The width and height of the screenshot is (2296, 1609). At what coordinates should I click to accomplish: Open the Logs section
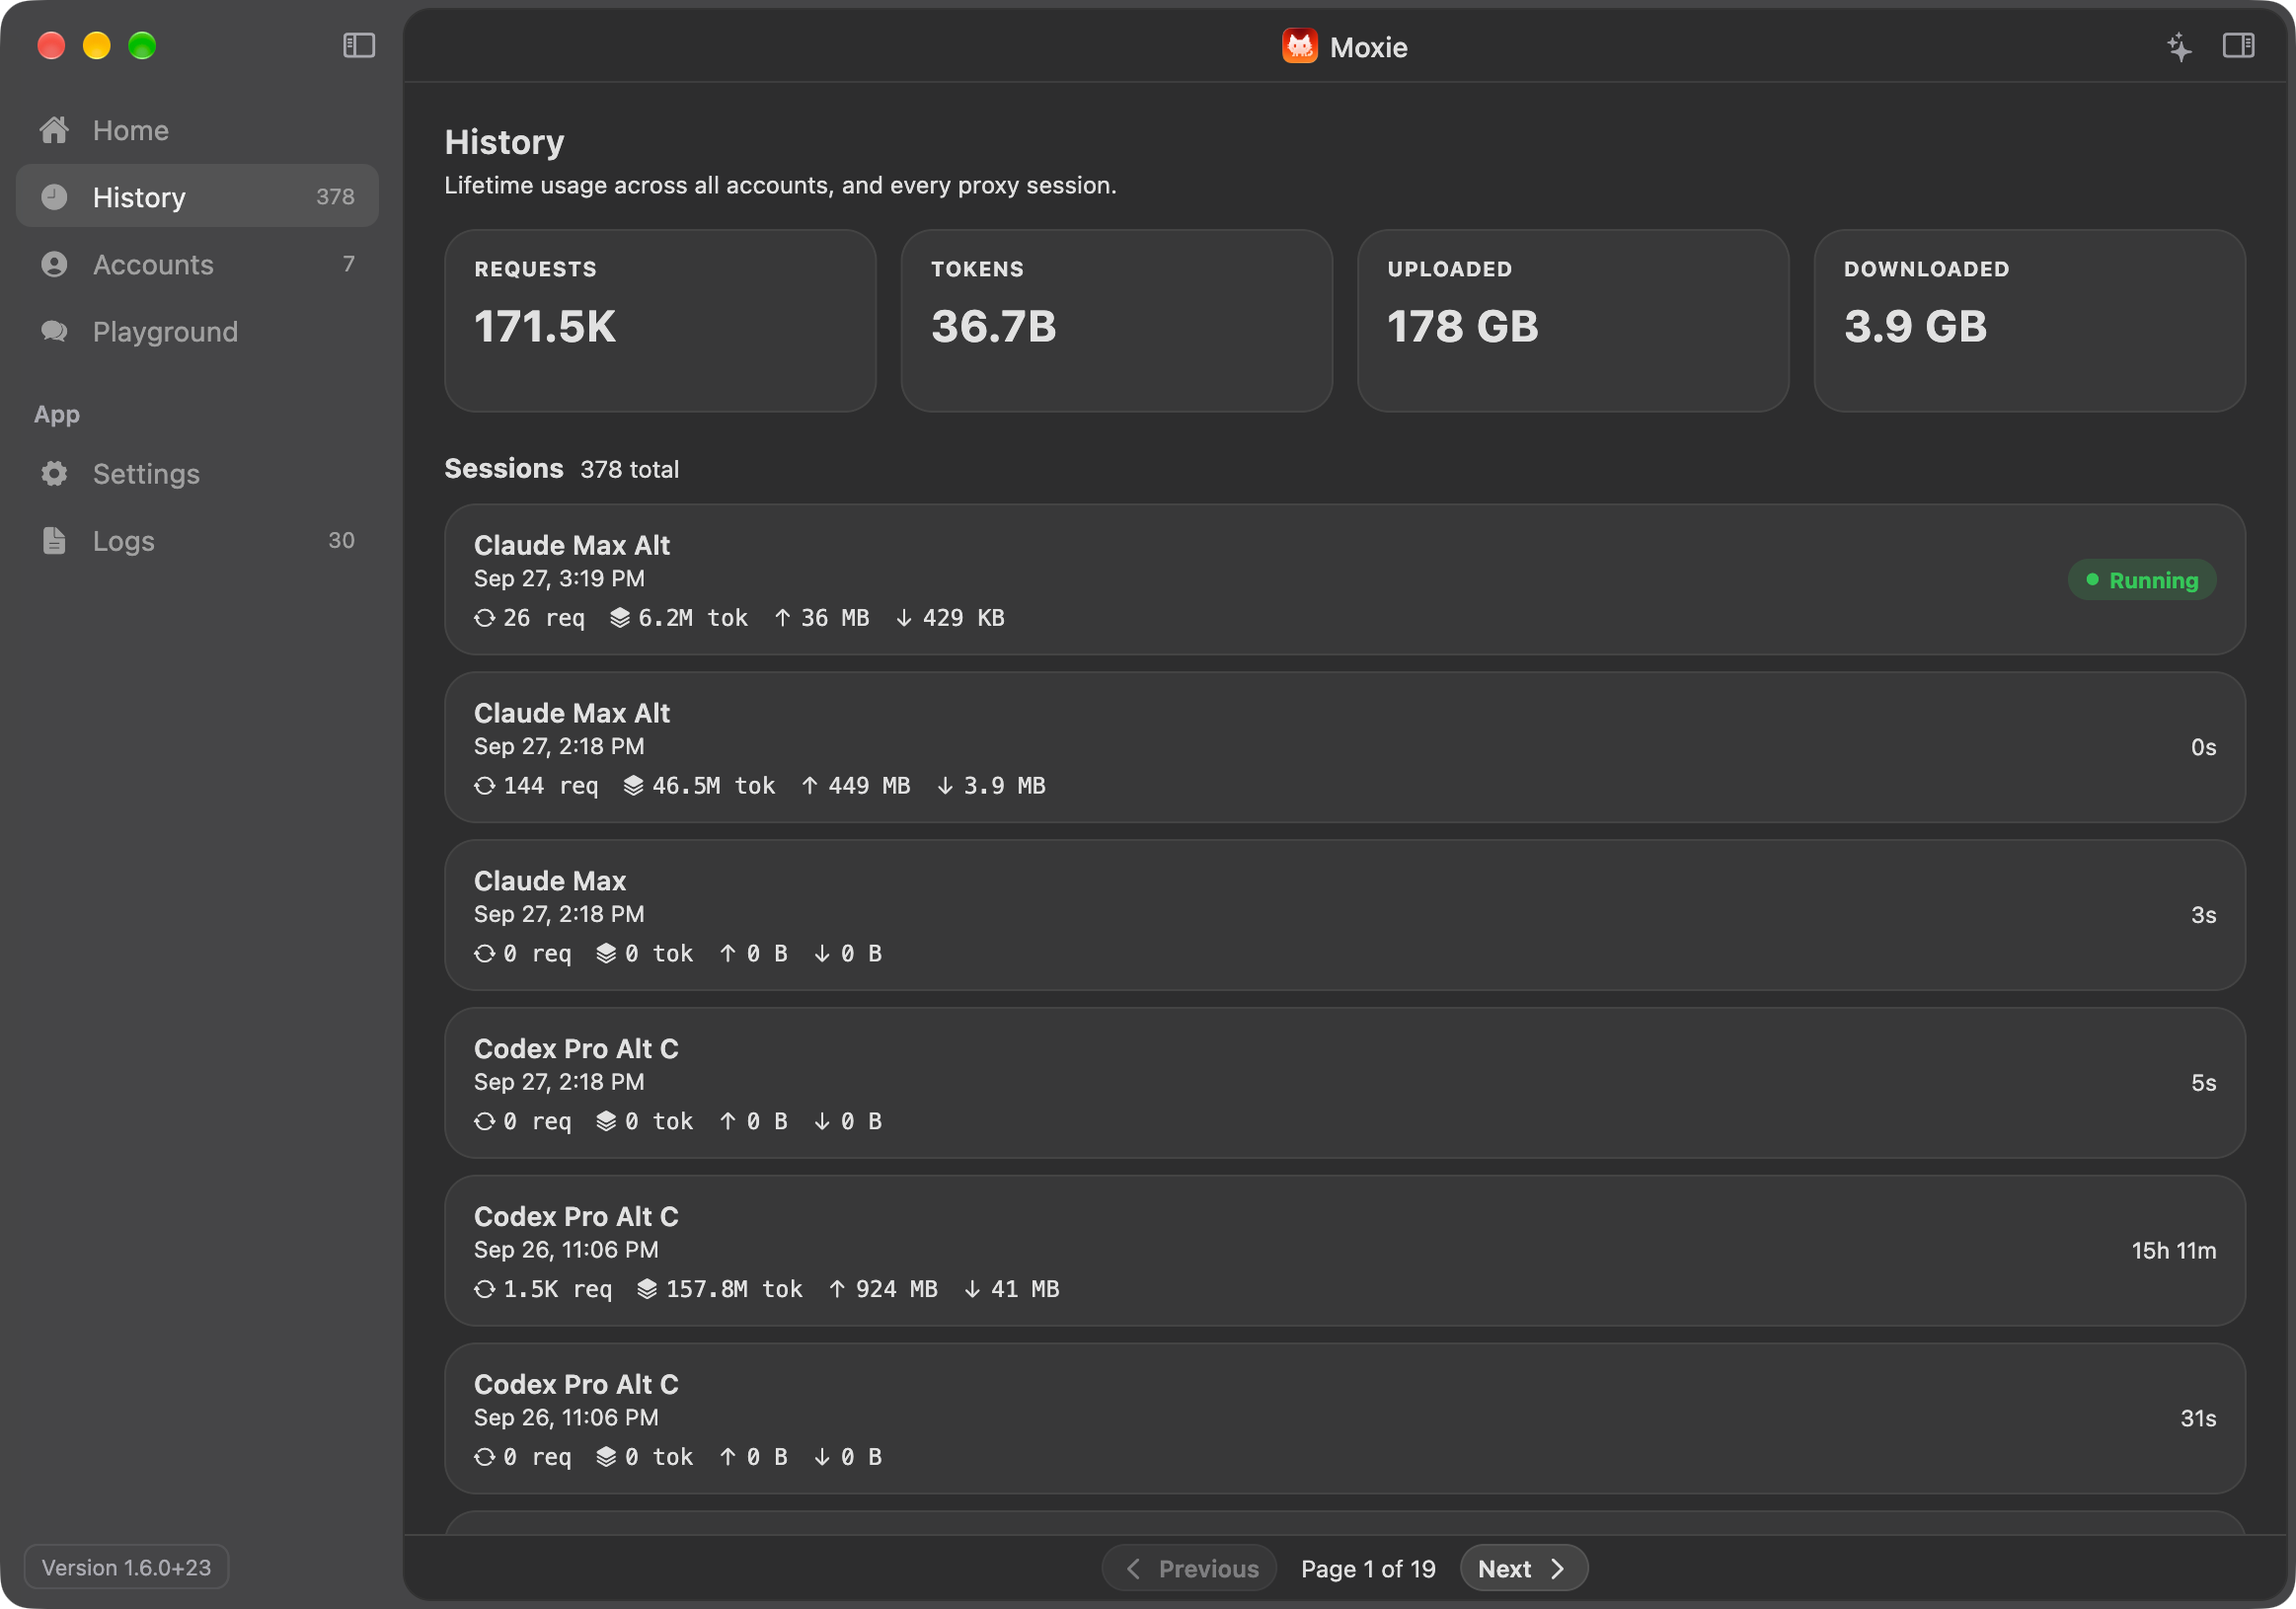(x=197, y=540)
